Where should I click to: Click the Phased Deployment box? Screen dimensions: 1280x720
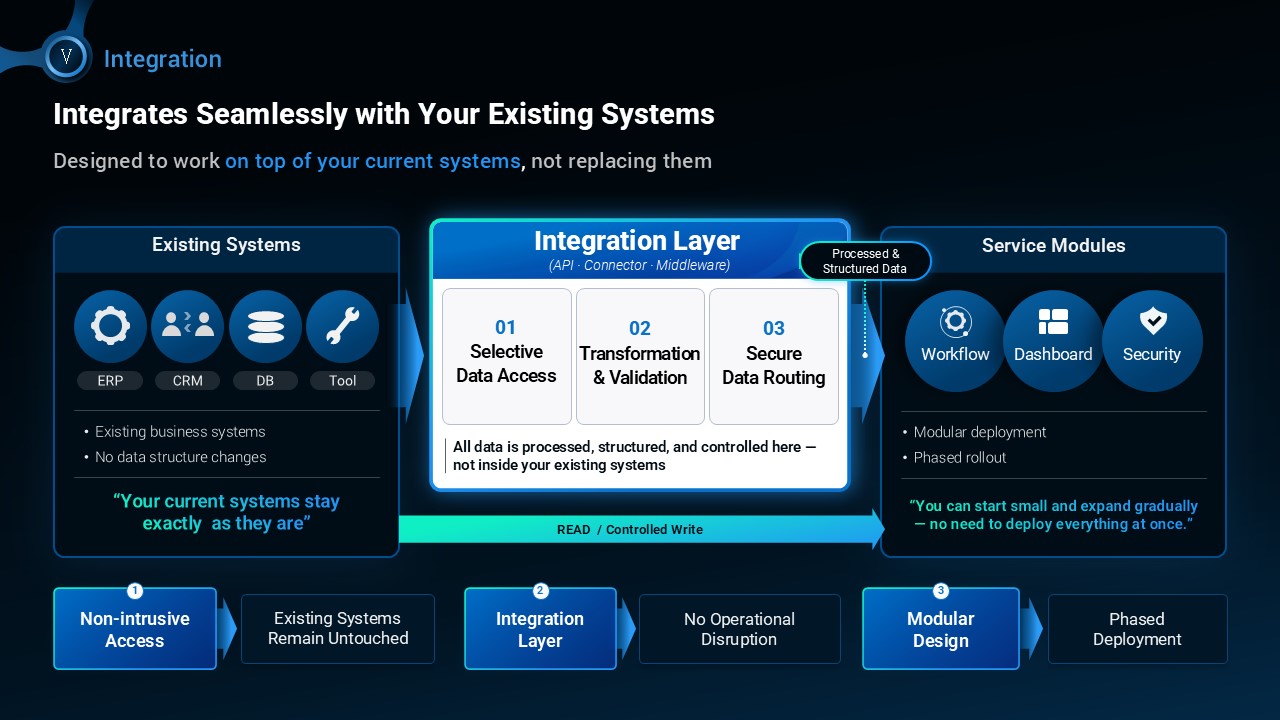click(x=1137, y=629)
